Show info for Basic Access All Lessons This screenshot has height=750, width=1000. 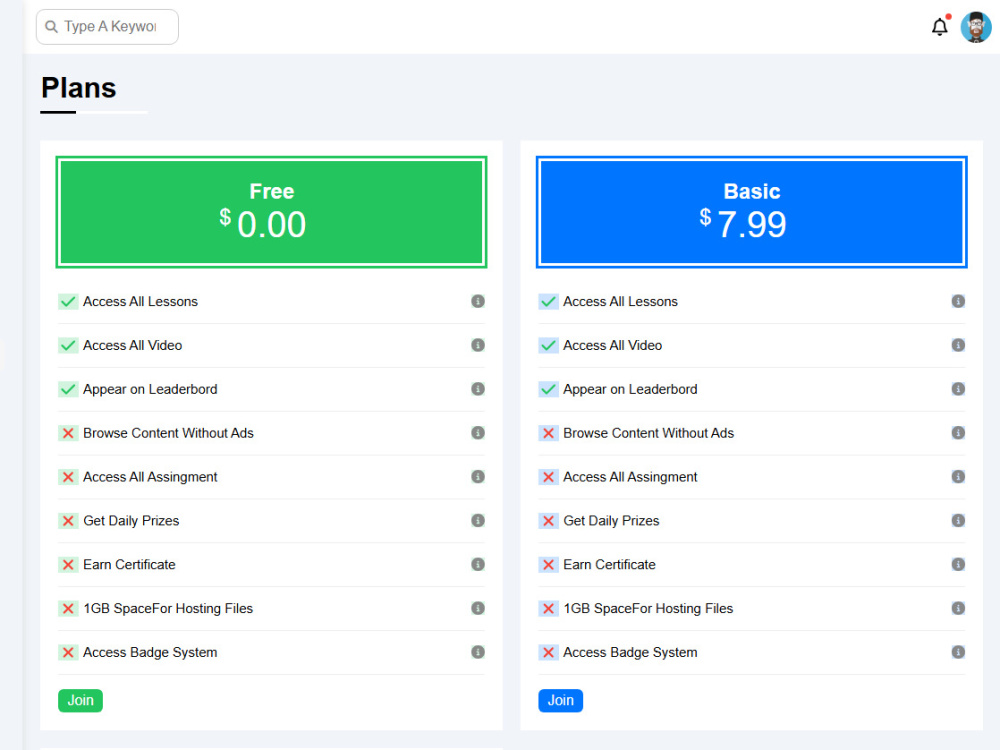(x=958, y=301)
